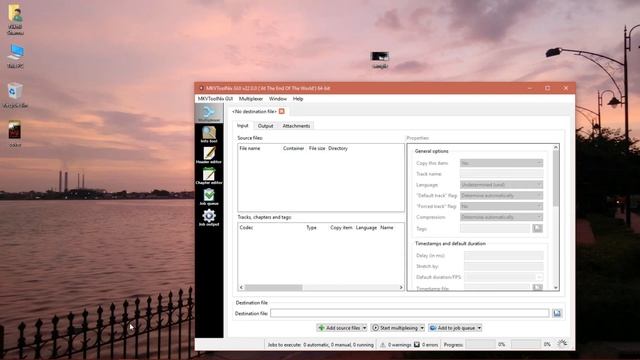Image resolution: width=640 pixels, height=360 pixels.
Task: Click the Stretch by input field
Action: (x=504, y=266)
